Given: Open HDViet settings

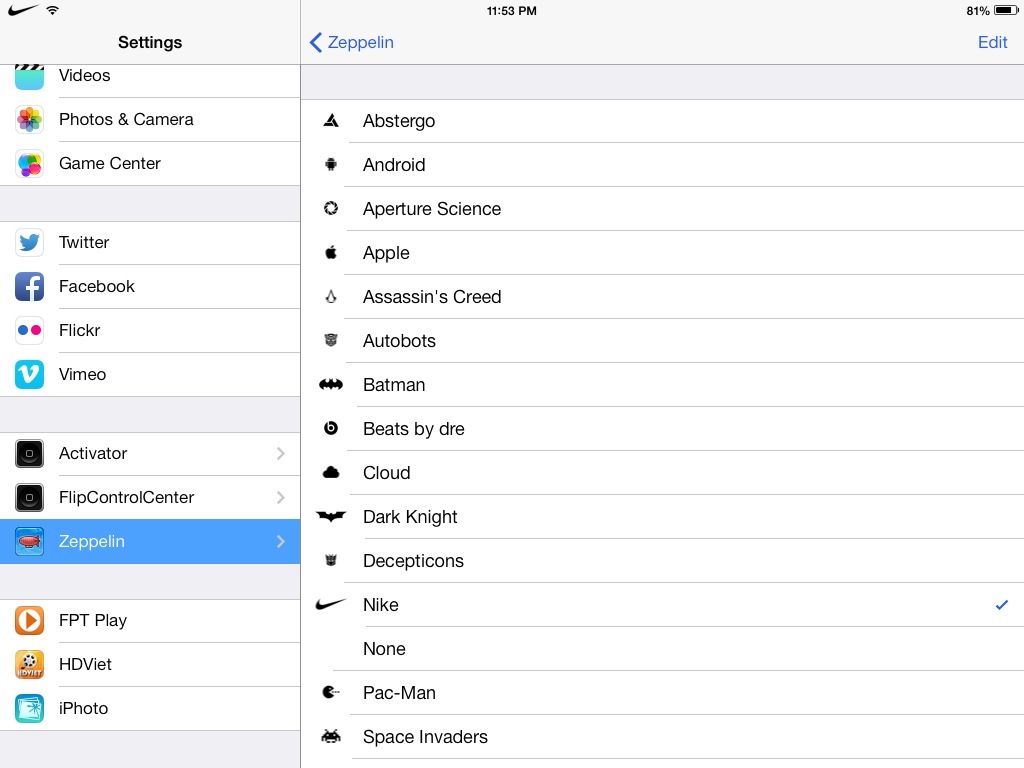Looking at the screenshot, I should (x=150, y=664).
